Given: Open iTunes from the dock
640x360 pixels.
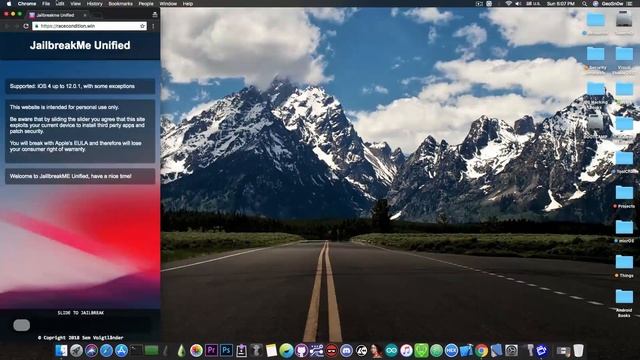Looking at the screenshot, I should 406,351.
